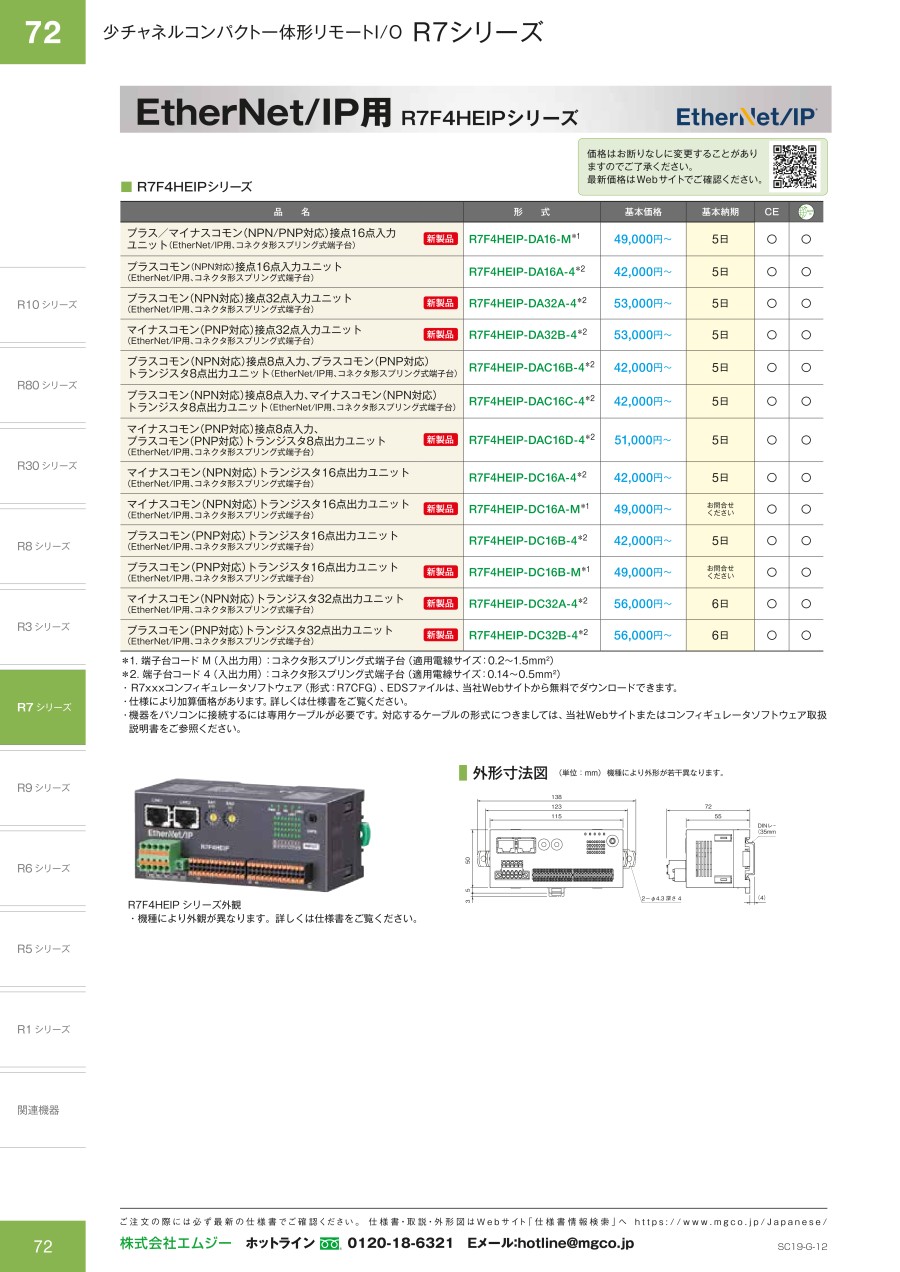The height and width of the screenshot is (1272, 900).
Task: Click the 品名 column header
Action: tap(291, 212)
